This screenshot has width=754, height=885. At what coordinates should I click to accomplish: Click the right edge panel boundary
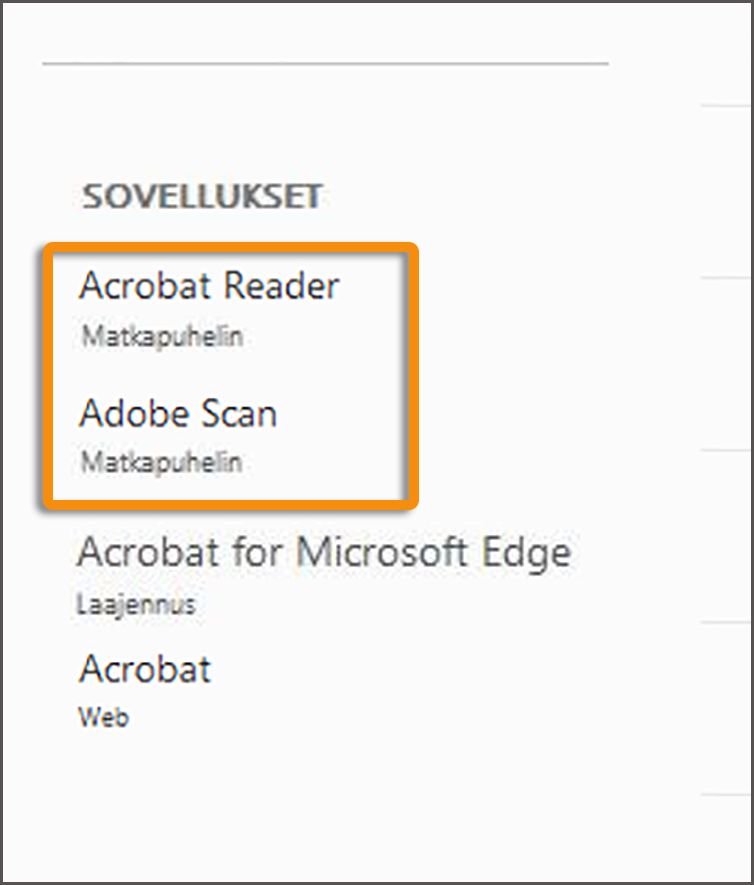(x=748, y=440)
